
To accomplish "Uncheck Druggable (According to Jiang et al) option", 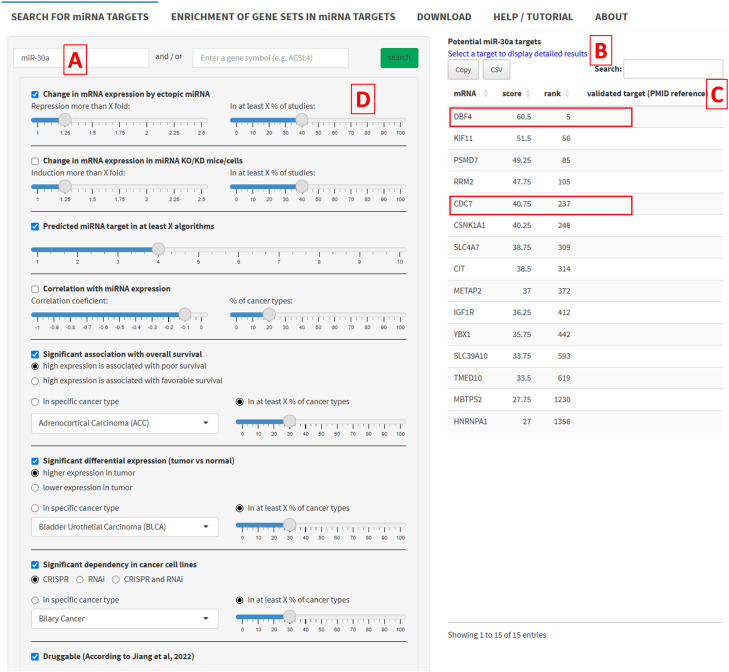I will click(35, 657).
